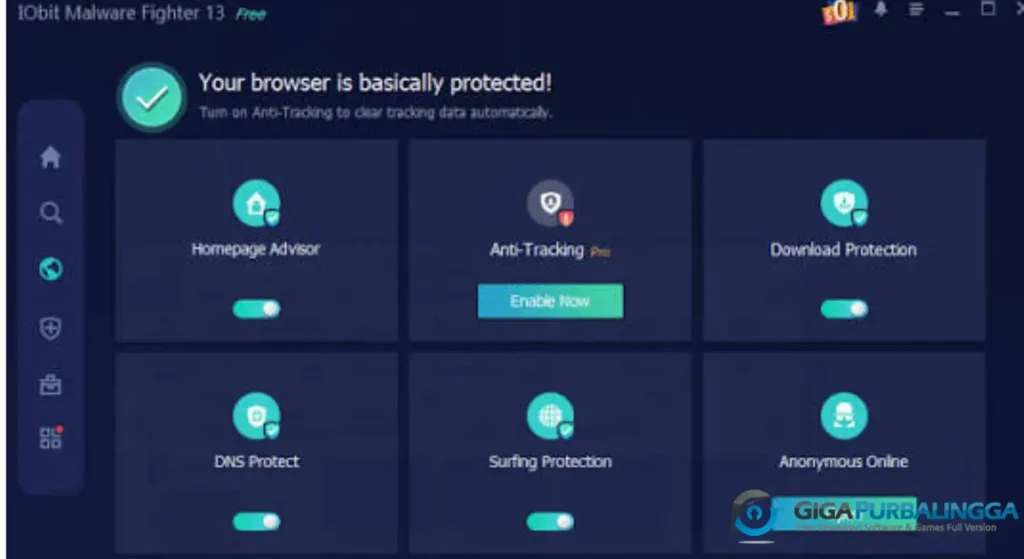1024x559 pixels.
Task: Open the Security Guard shield sidebar icon
Action: pyautogui.click(x=50, y=328)
